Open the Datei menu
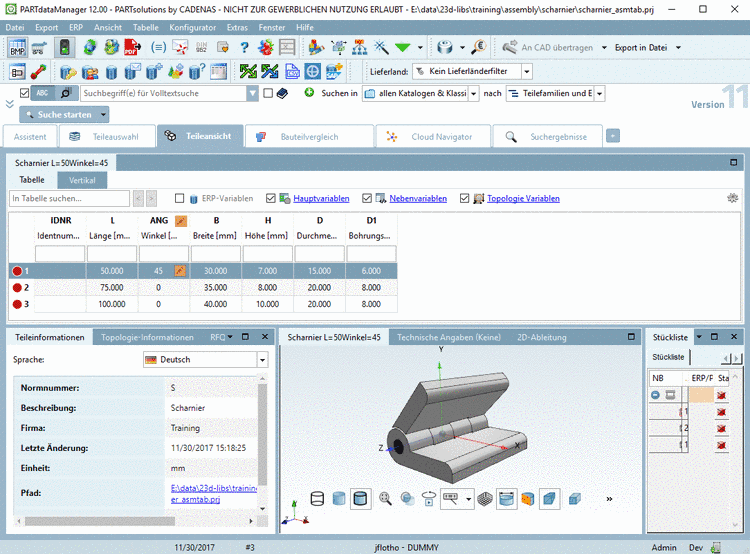This screenshot has width=750, height=554. tap(15, 28)
